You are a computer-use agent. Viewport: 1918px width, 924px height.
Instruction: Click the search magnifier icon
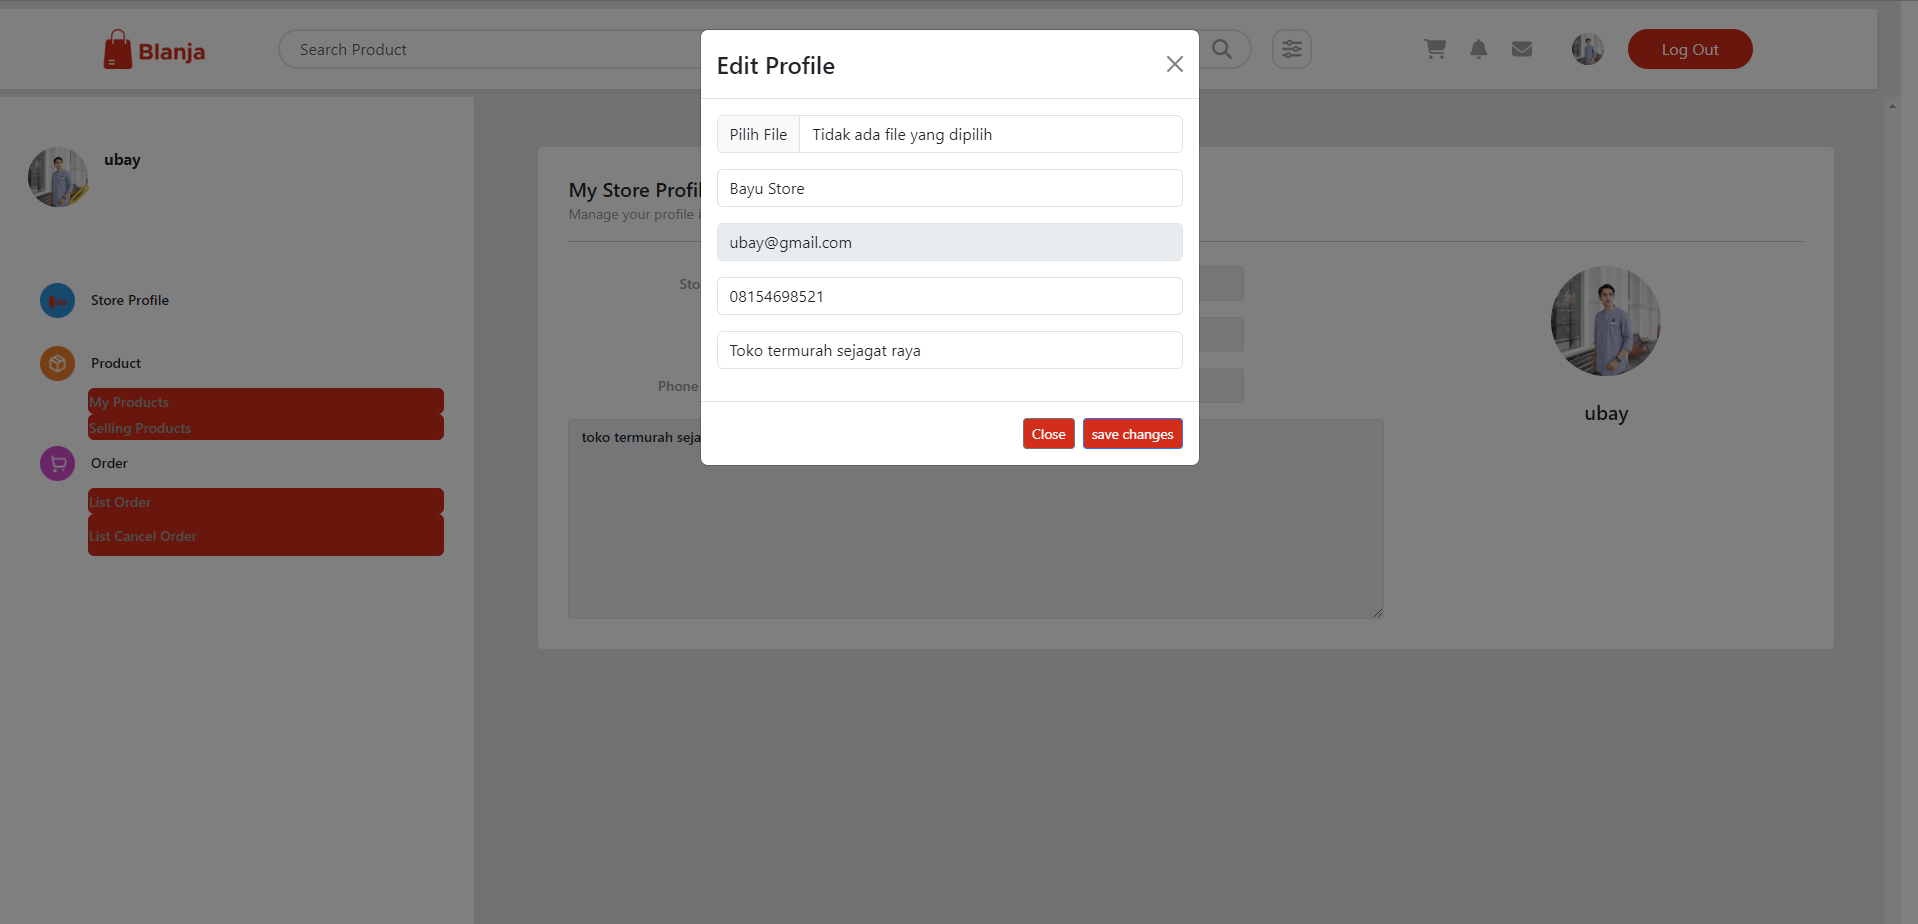tap(1221, 48)
